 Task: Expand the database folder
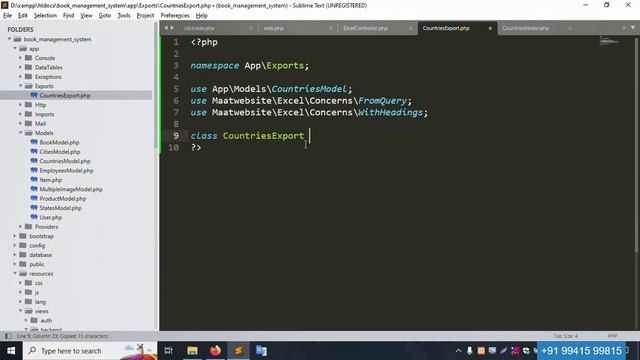(x=15, y=255)
